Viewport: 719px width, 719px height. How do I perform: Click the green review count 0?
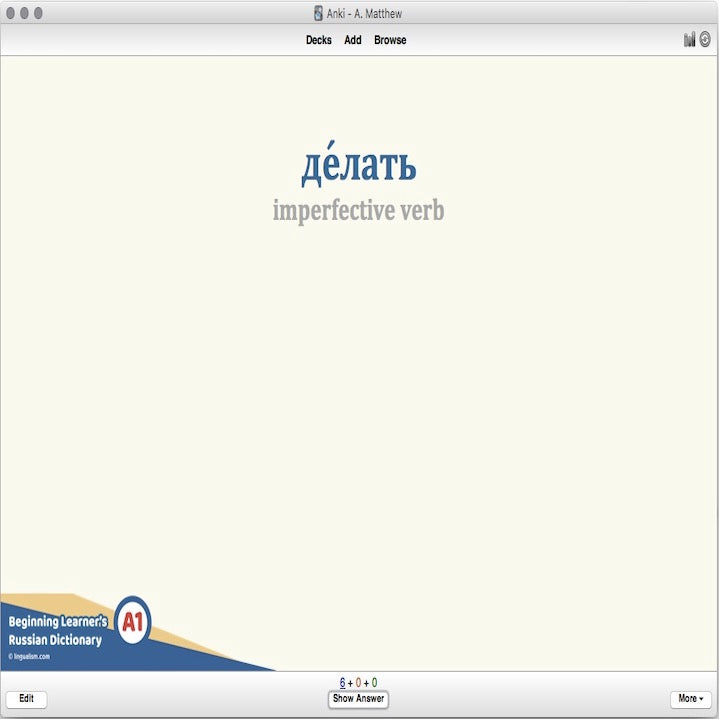(375, 682)
